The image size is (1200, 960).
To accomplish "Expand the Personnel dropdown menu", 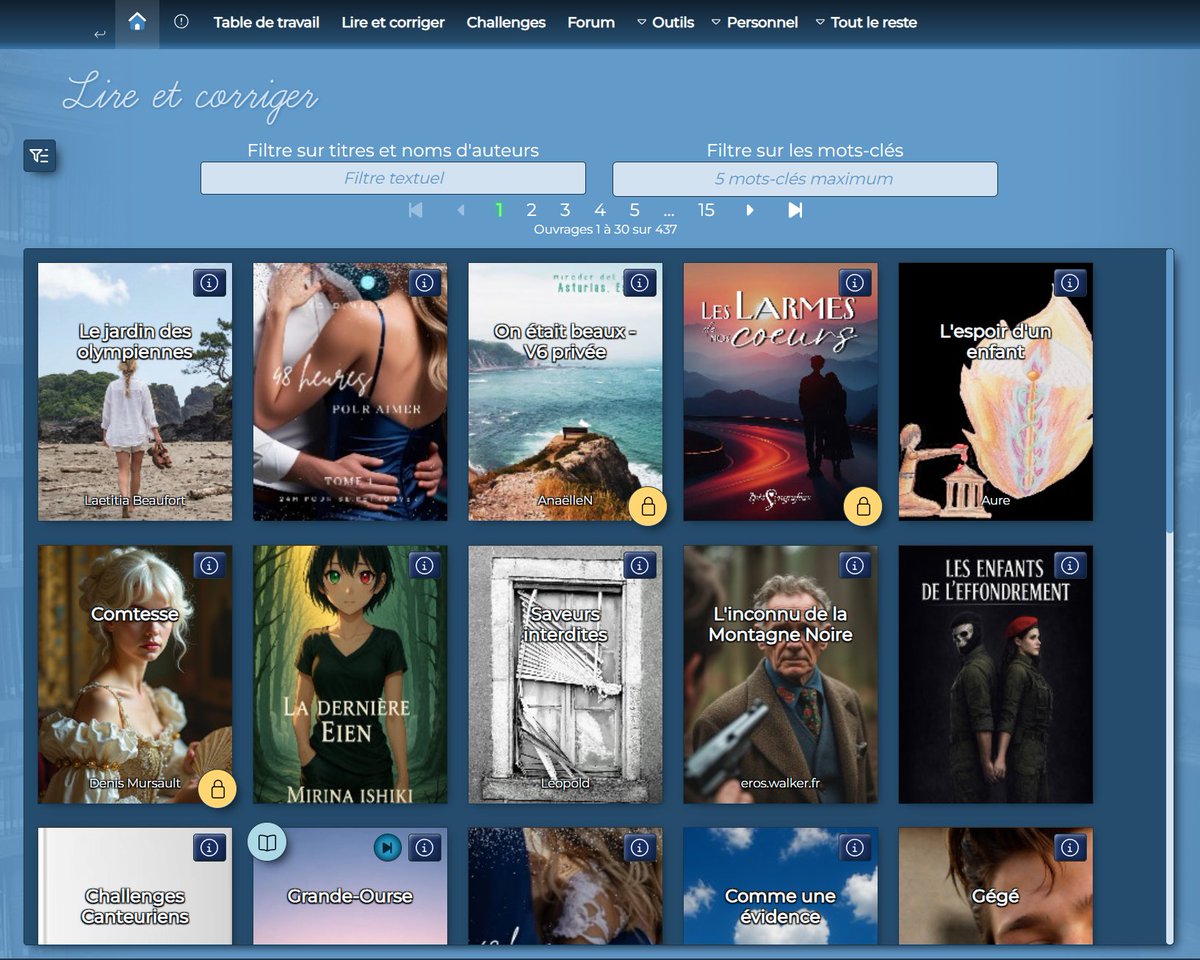I will pyautogui.click(x=754, y=22).
